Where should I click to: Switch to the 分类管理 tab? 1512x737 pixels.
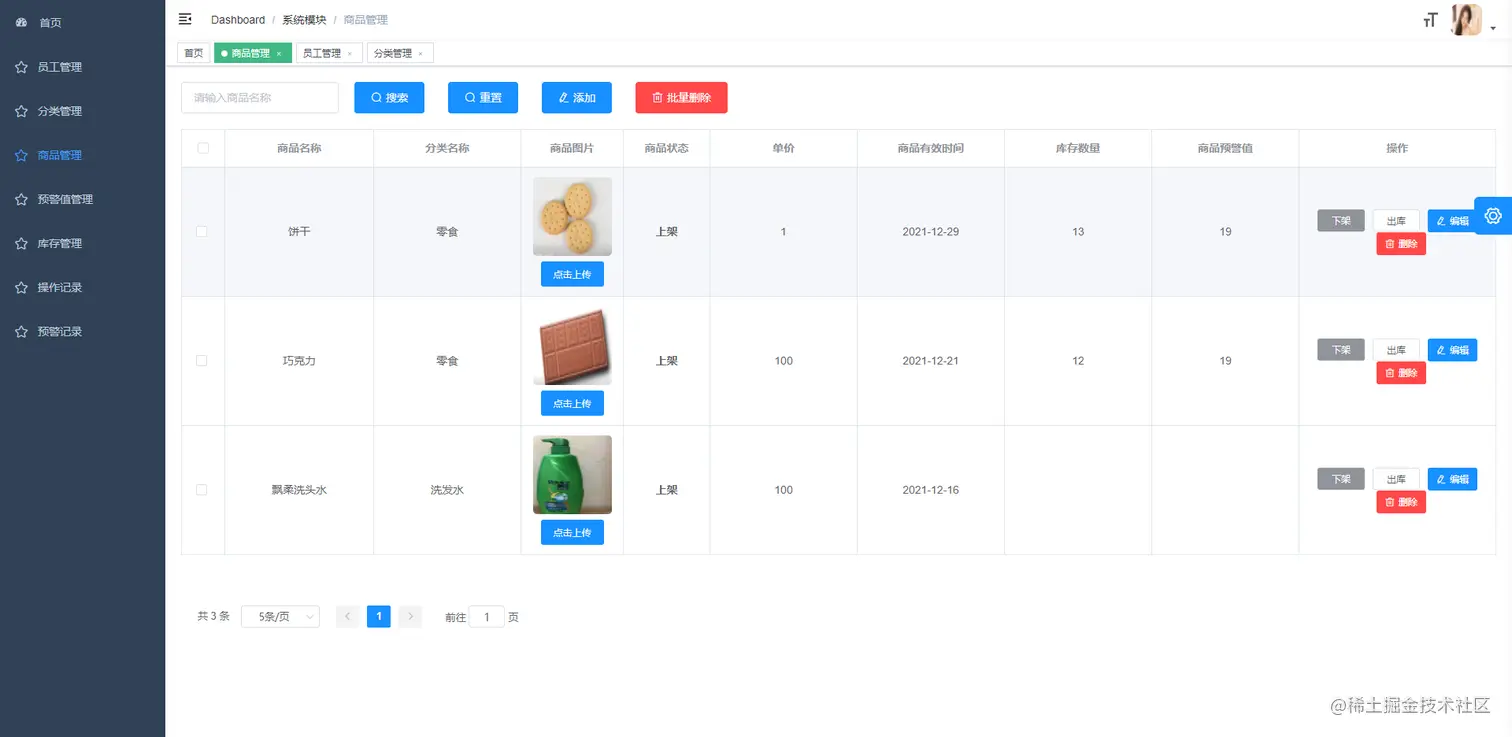(x=394, y=52)
